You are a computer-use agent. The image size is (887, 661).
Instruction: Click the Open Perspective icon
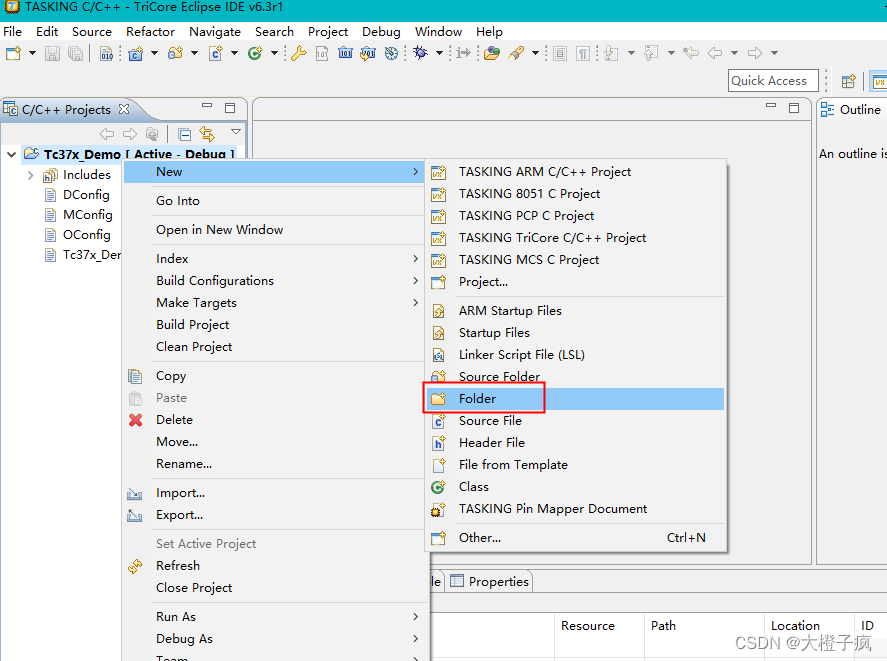point(848,81)
